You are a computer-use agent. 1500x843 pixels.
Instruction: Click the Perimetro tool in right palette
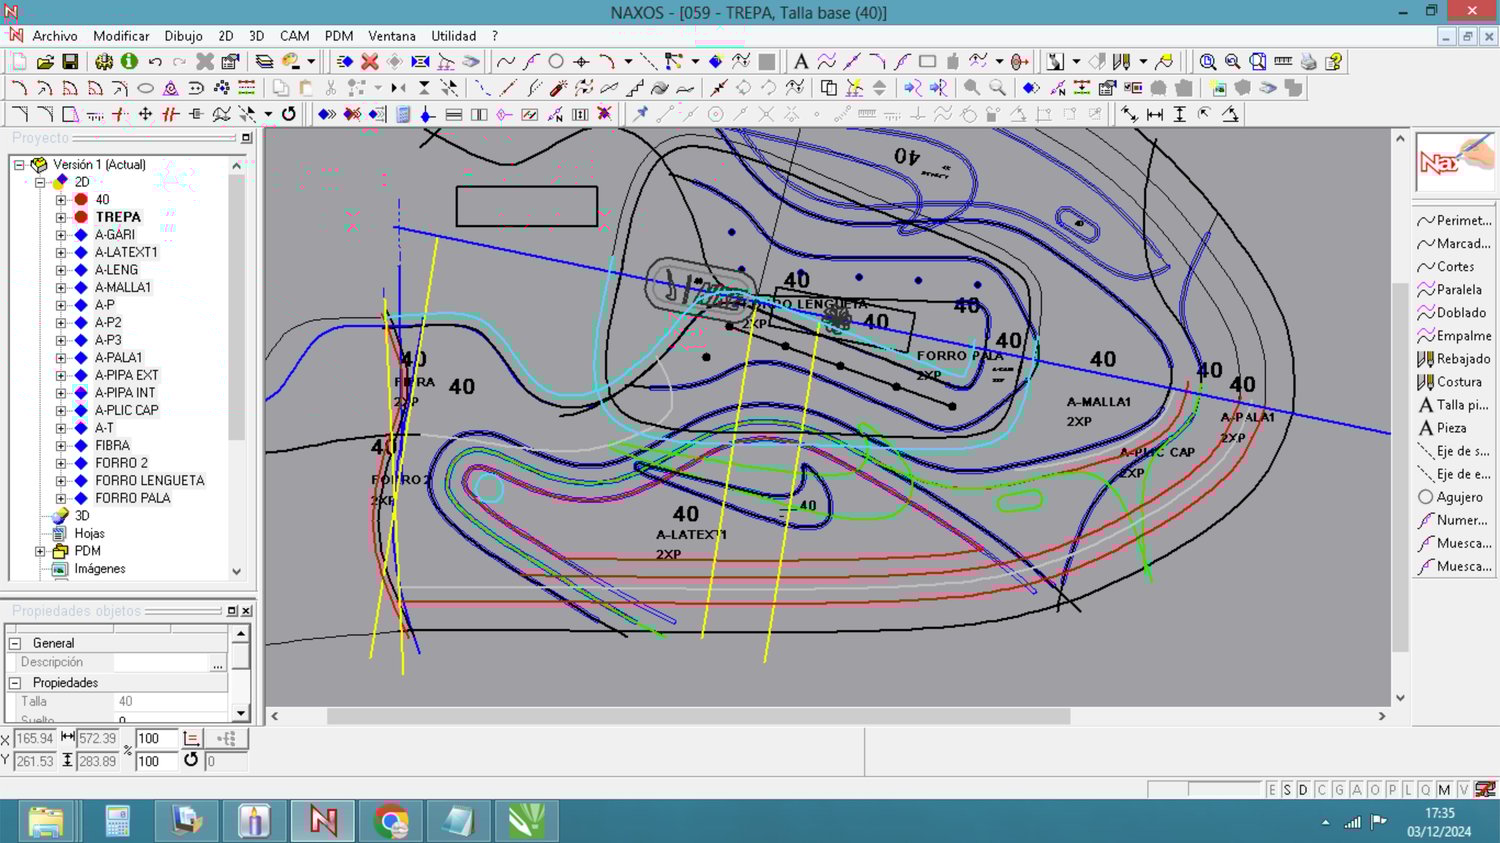coord(1455,221)
